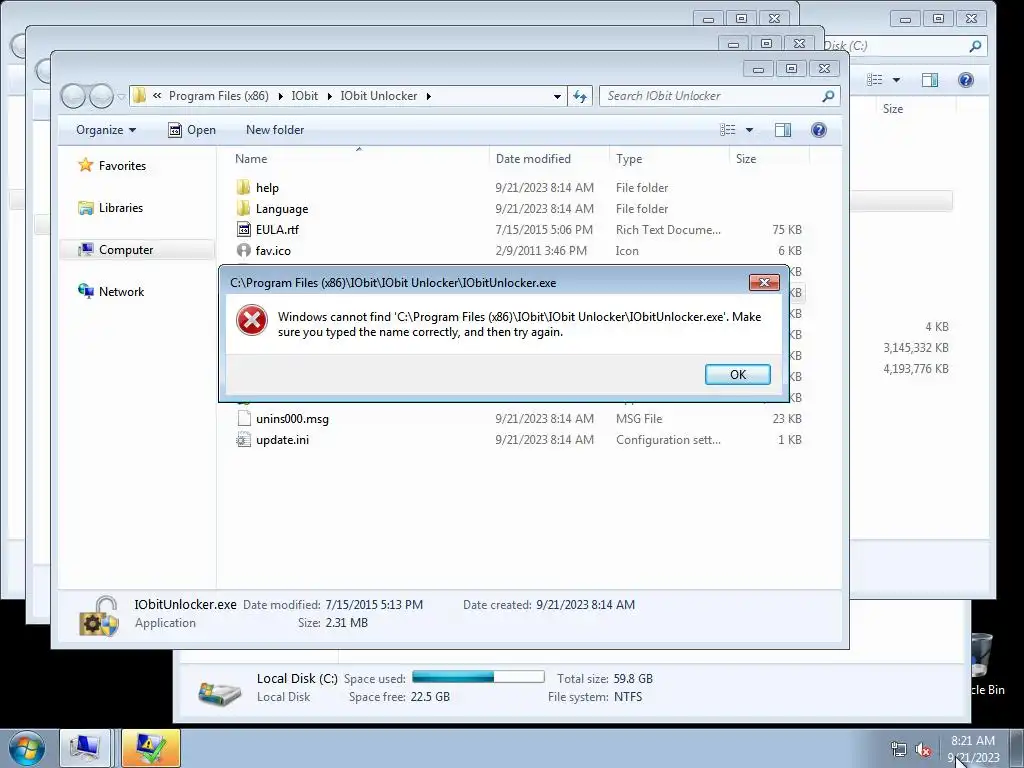The image size is (1024, 768).
Task: Click the 'Rich Text Docume...' type cell
Action: point(668,229)
